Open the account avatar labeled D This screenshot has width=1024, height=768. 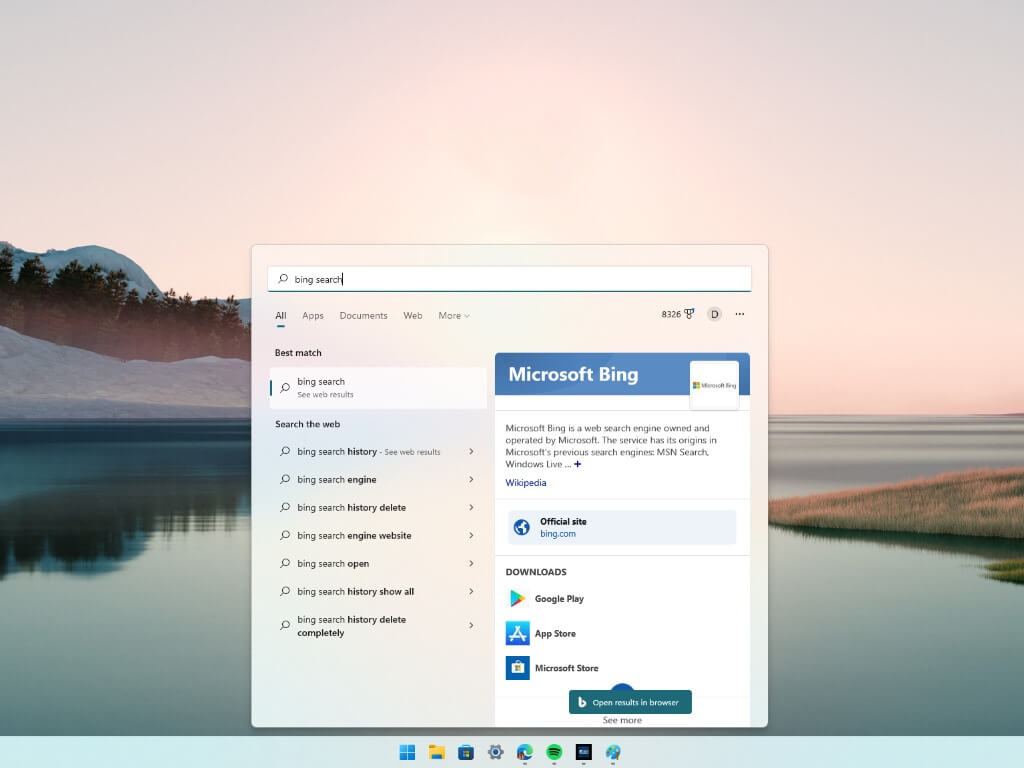714,314
